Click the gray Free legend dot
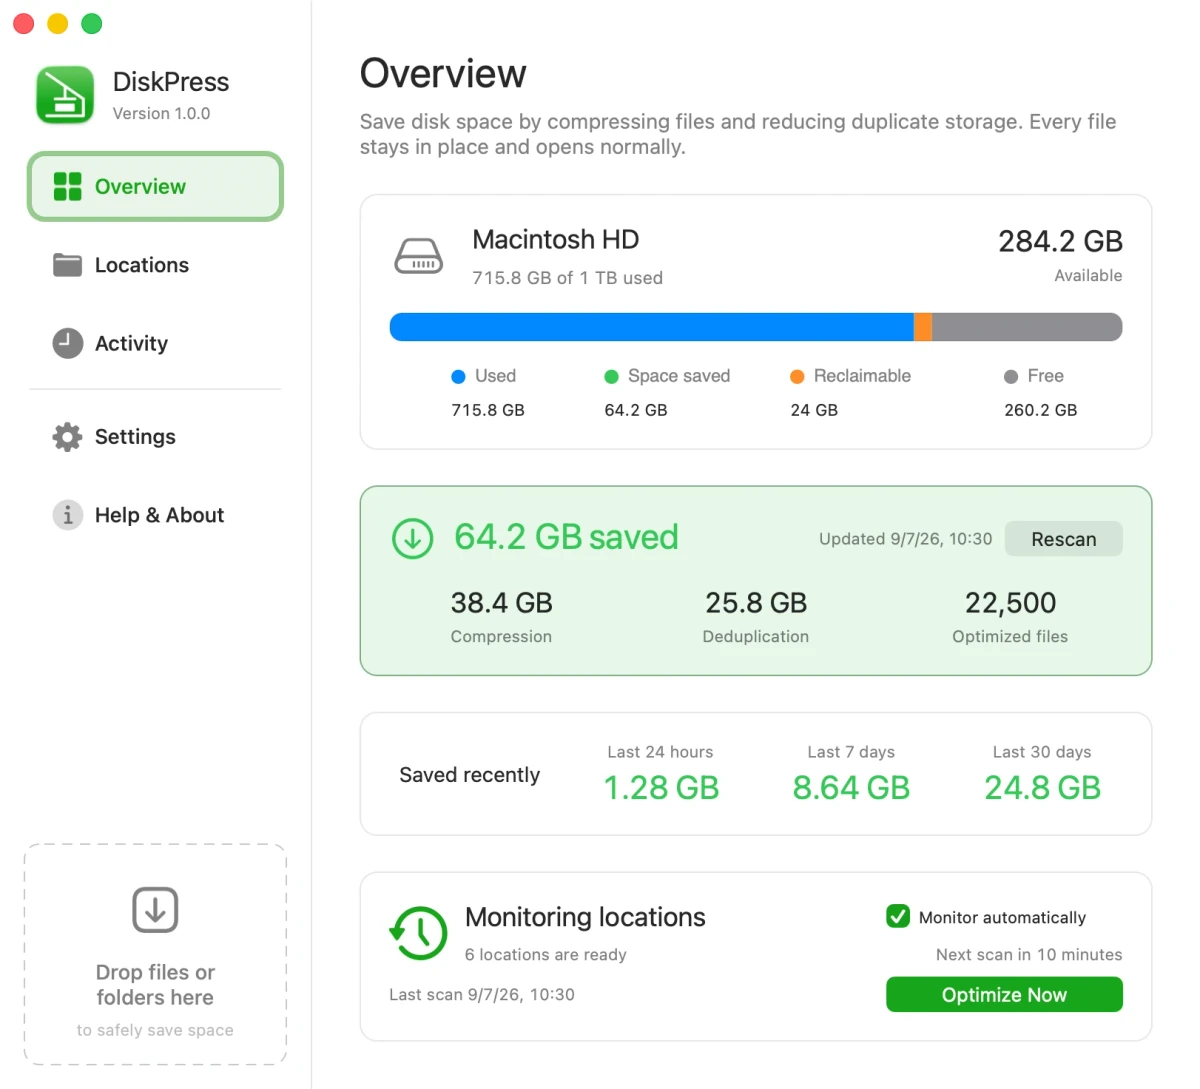 [1011, 377]
